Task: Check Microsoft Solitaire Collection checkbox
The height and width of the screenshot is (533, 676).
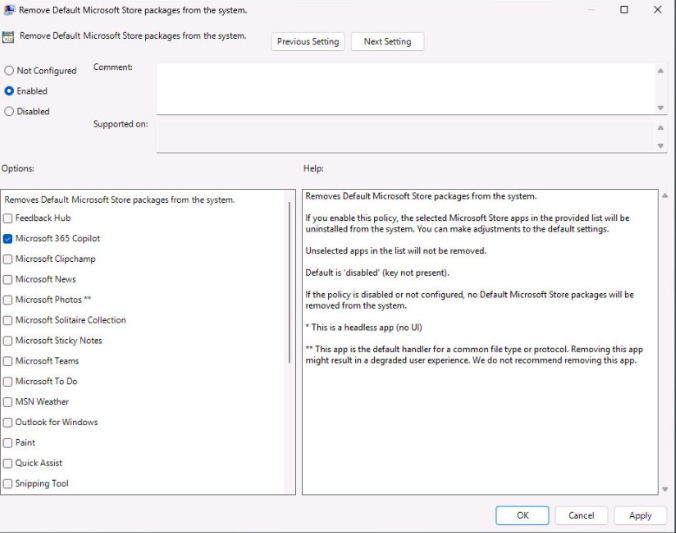Action: tap(8, 320)
